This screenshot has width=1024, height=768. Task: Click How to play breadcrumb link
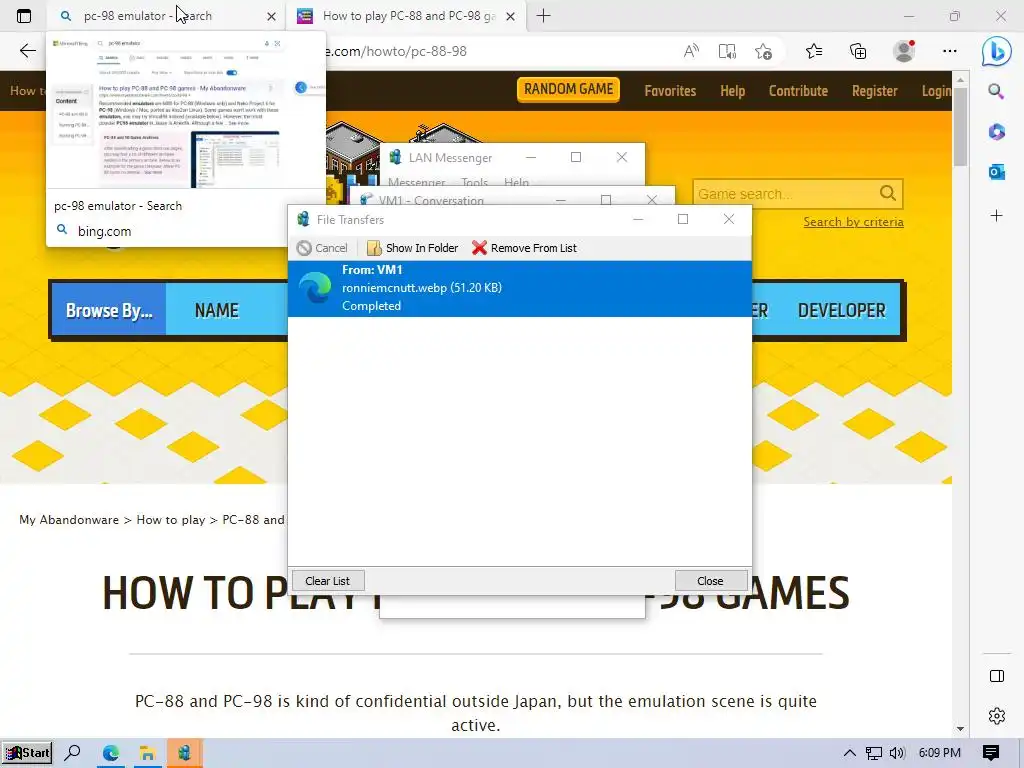point(170,520)
